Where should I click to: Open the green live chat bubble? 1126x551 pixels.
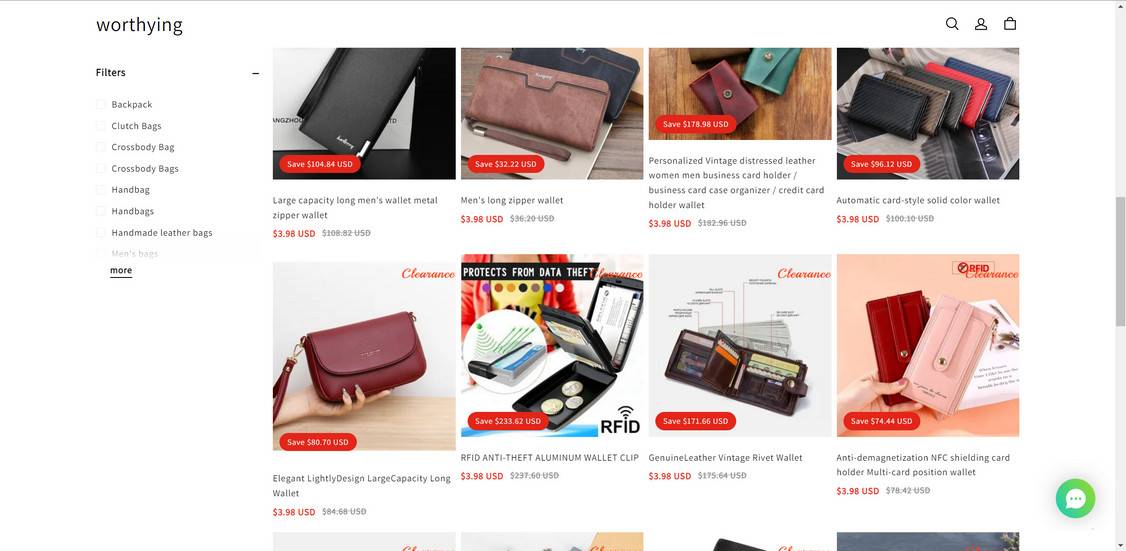coord(1075,498)
